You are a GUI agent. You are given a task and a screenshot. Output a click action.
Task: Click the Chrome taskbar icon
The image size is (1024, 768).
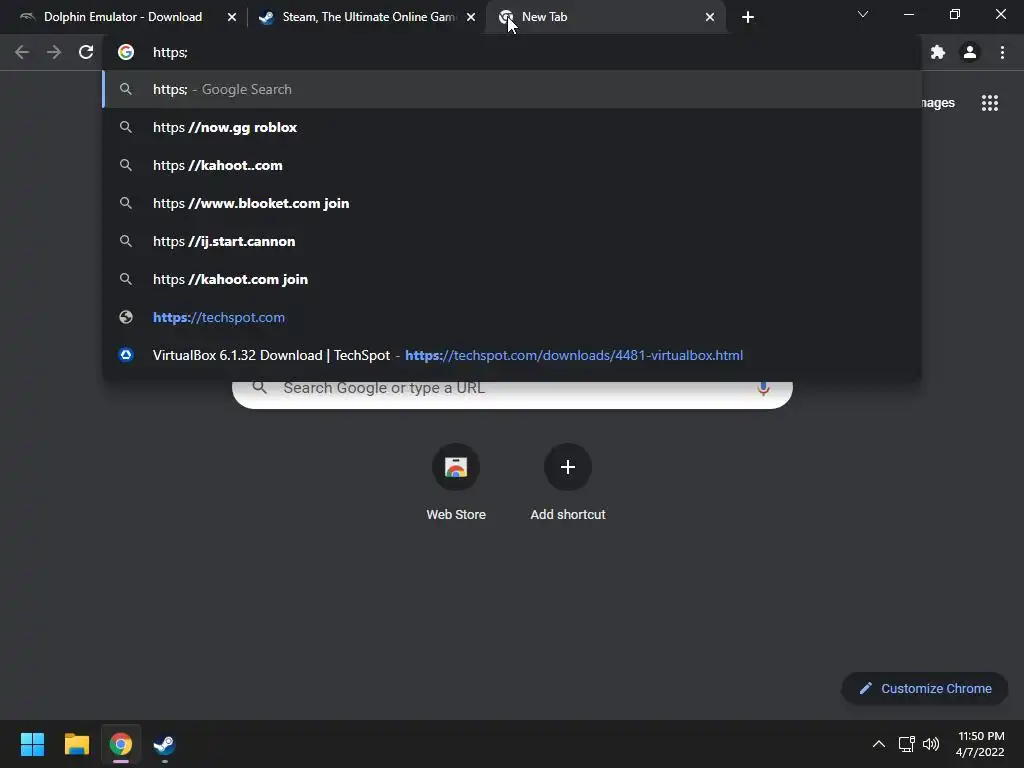pos(120,744)
